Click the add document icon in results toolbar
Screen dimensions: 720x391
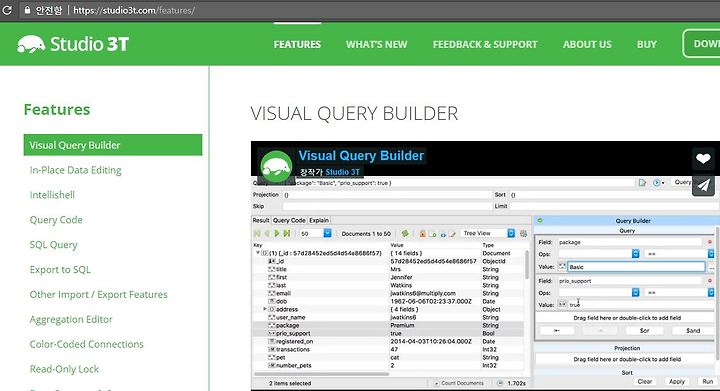click(433, 234)
